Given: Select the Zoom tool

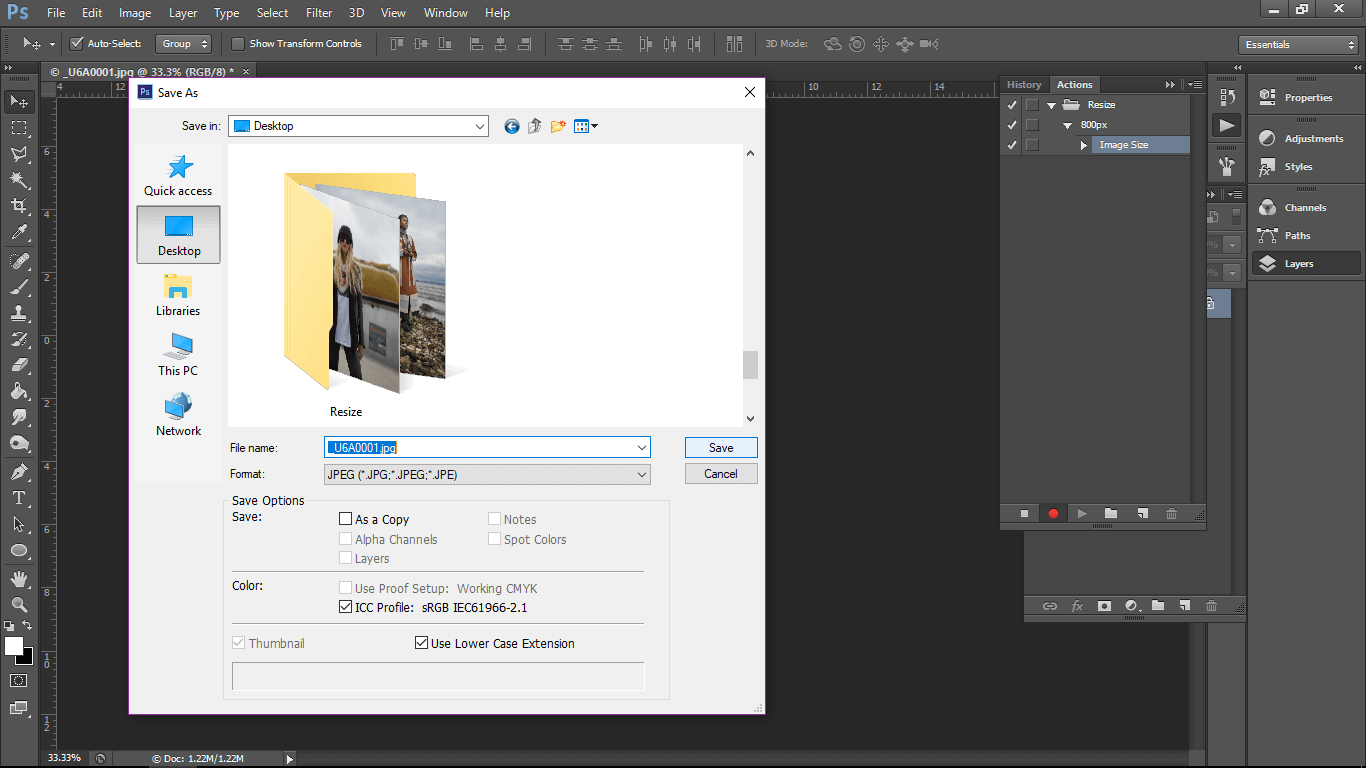Looking at the screenshot, I should pyautogui.click(x=20, y=605).
